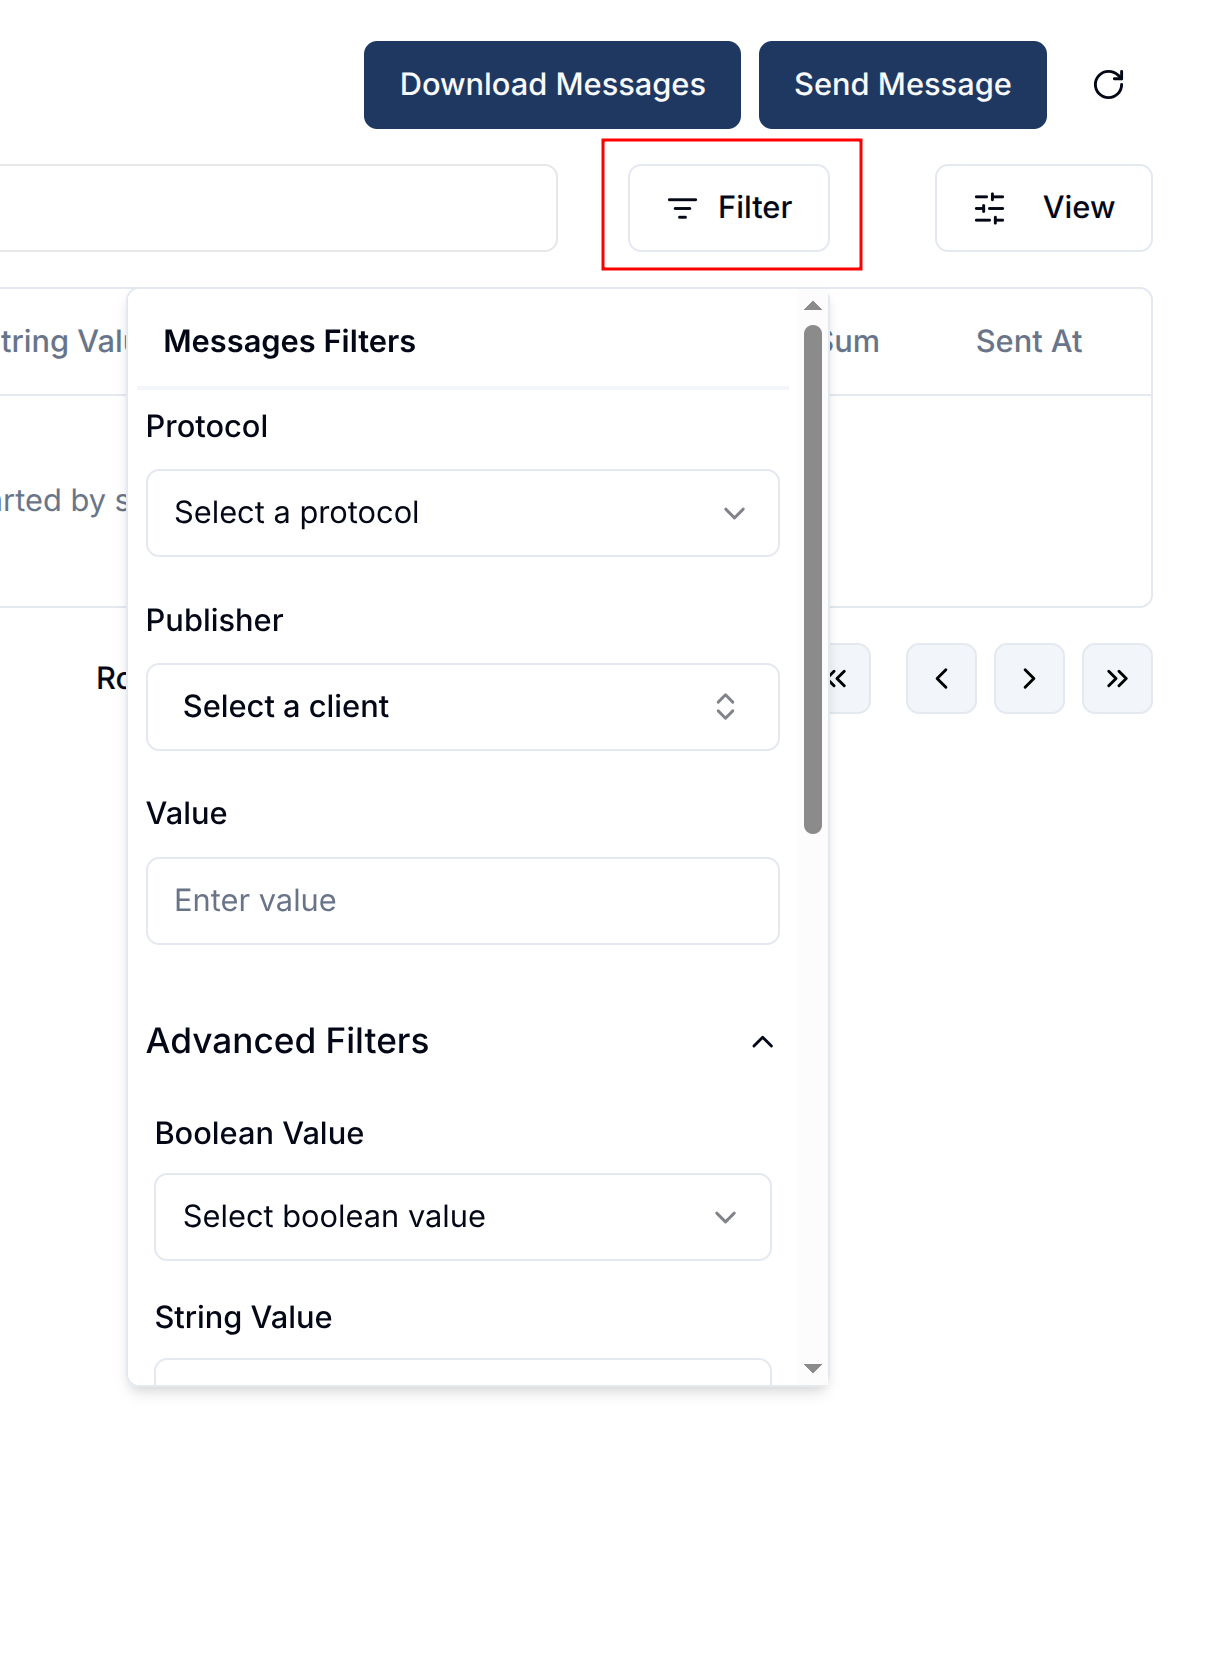Open the Select a protocol dropdown
The width and height of the screenshot is (1211, 1656).
click(x=462, y=513)
